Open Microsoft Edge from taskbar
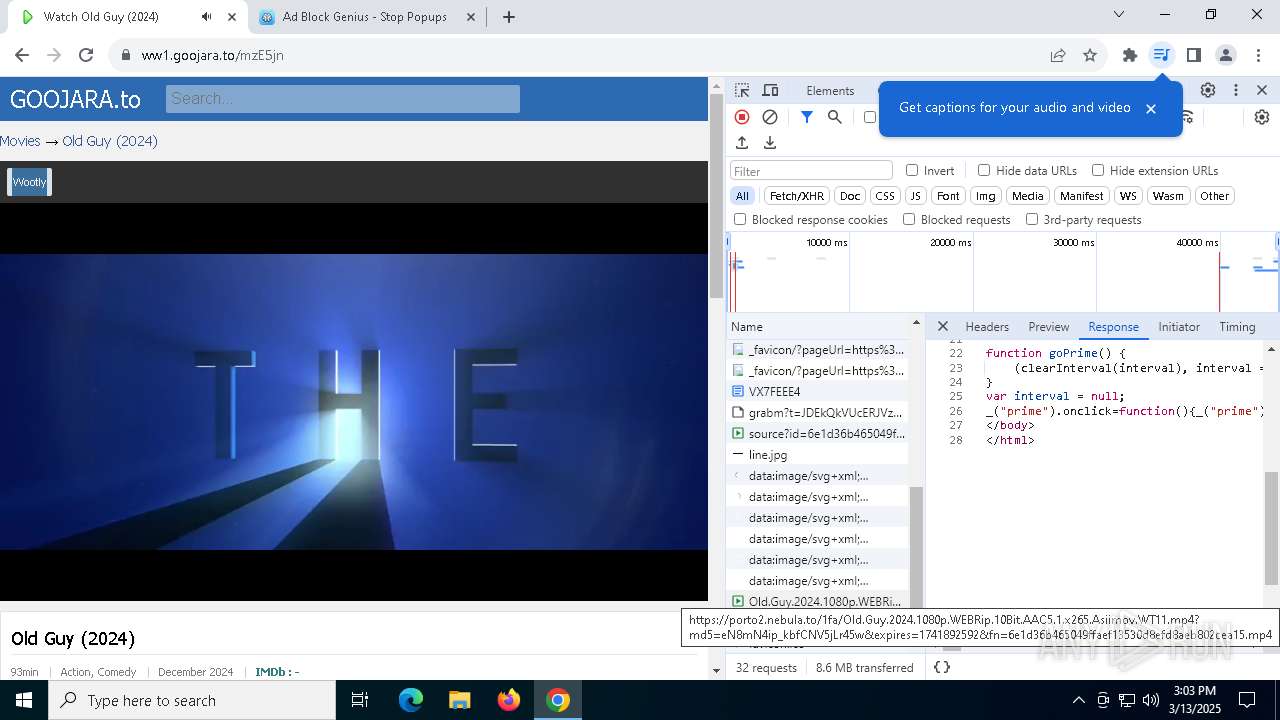Image resolution: width=1280 pixels, height=720 pixels. click(411, 700)
